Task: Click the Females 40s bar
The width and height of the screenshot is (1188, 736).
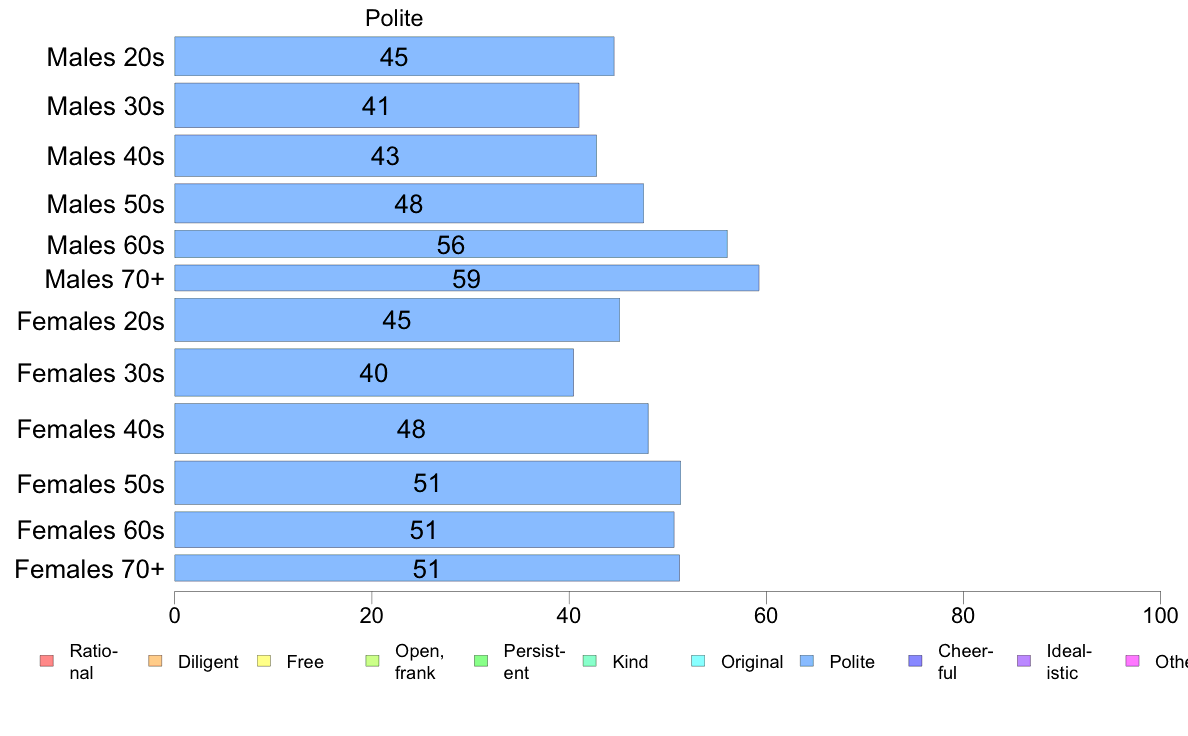Action: point(411,428)
